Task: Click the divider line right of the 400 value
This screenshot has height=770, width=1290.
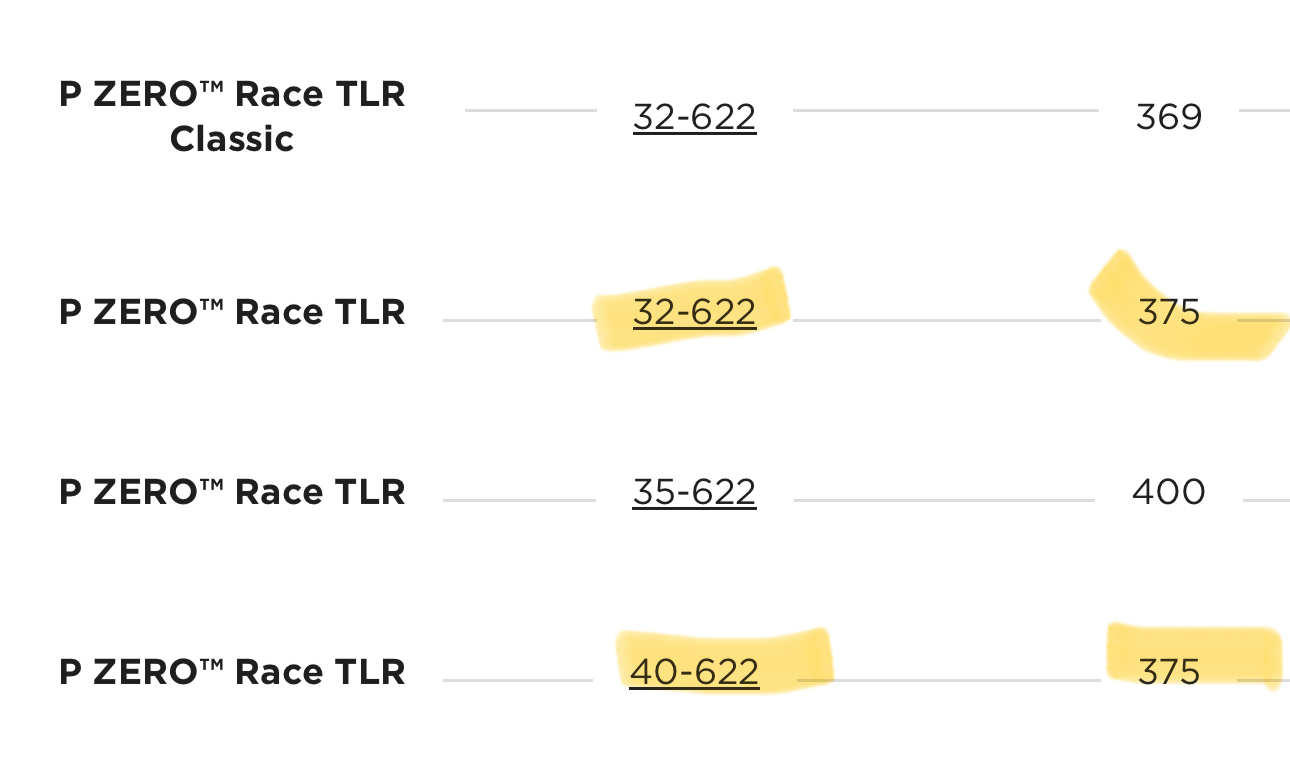Action: click(x=1266, y=500)
